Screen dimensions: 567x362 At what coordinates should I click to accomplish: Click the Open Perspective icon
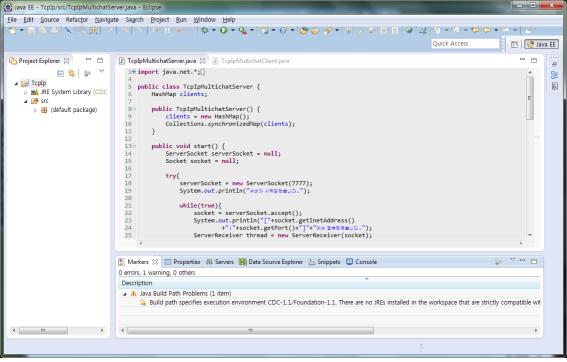[x=515, y=44]
